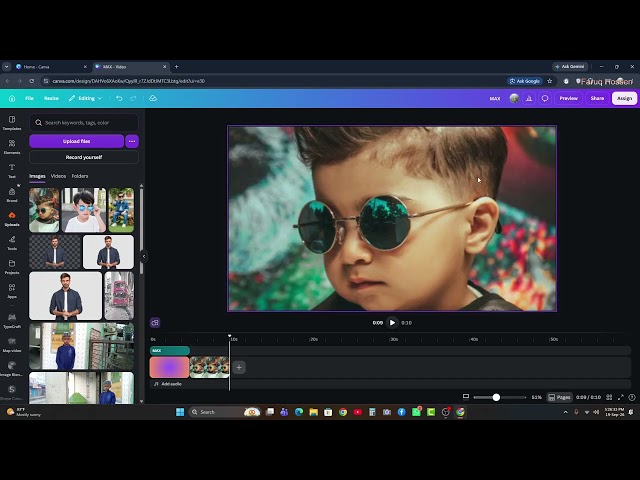Go to Canva home via house icon
This screenshot has height=480, width=640.
(12, 98)
